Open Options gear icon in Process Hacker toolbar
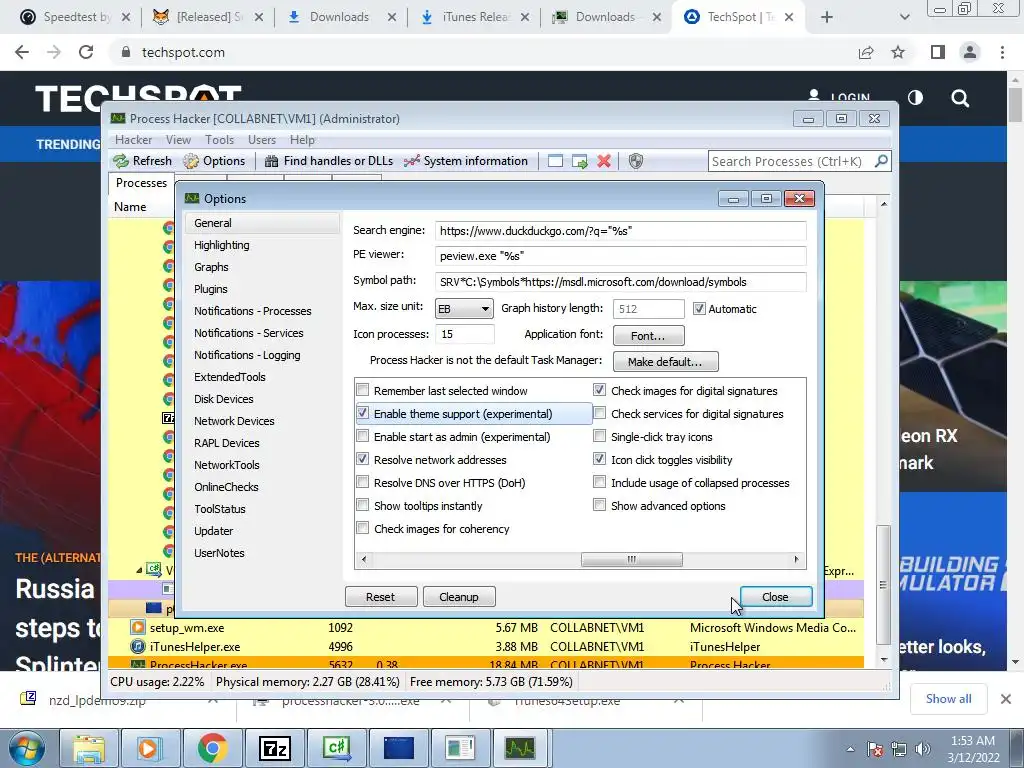The width and height of the screenshot is (1024, 768). (x=191, y=161)
